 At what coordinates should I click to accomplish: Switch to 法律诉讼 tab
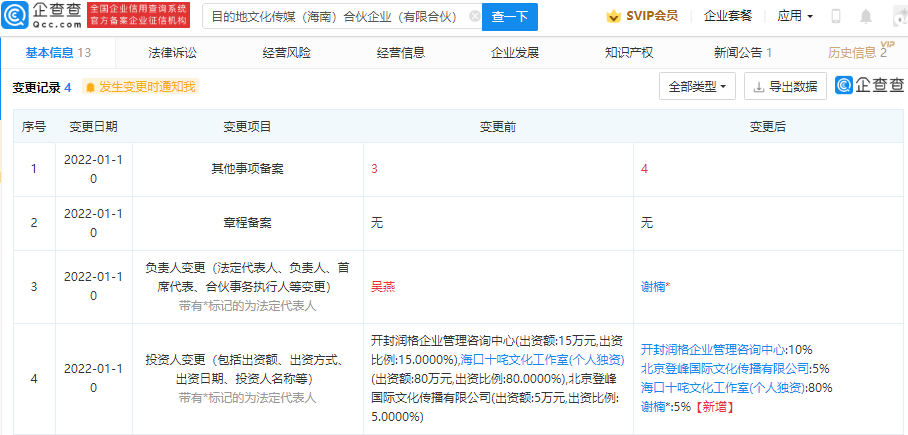point(173,53)
